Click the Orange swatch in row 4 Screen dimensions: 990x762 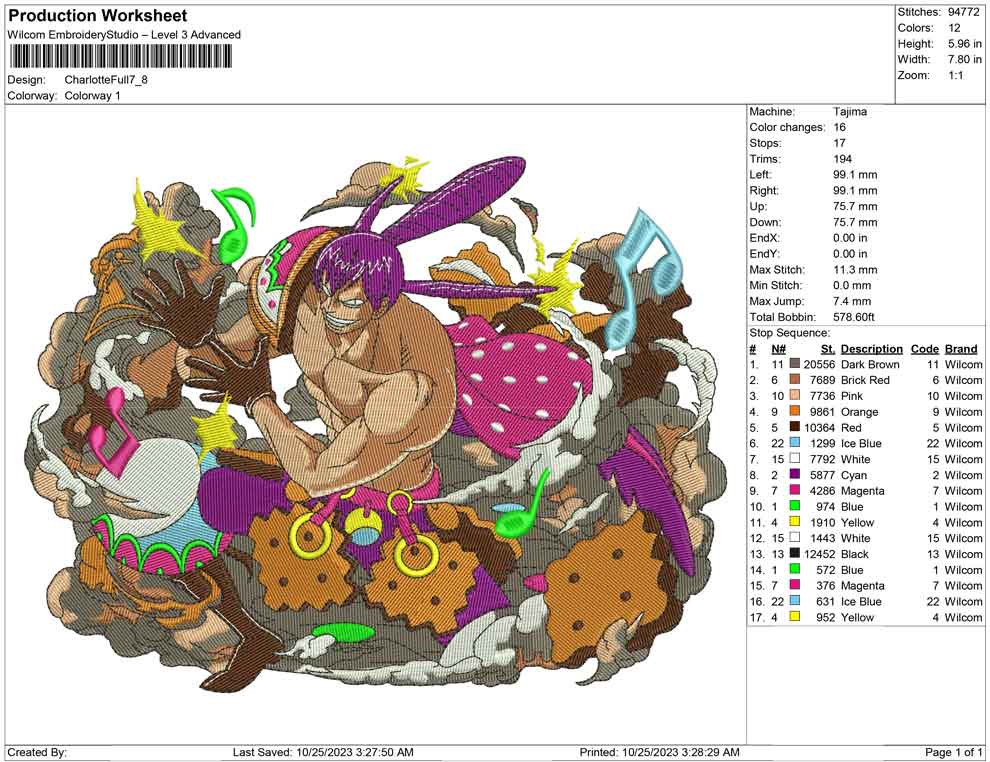(x=794, y=412)
